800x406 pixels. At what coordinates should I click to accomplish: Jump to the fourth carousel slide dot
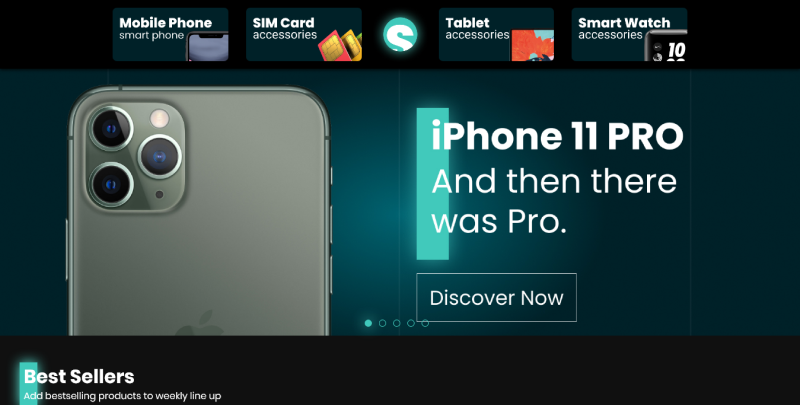point(411,323)
